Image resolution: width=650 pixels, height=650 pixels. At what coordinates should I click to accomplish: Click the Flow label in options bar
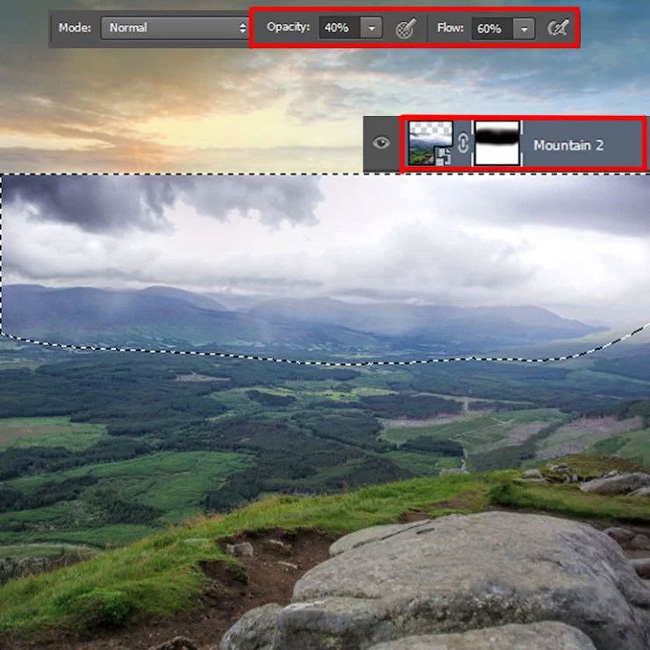tap(450, 28)
